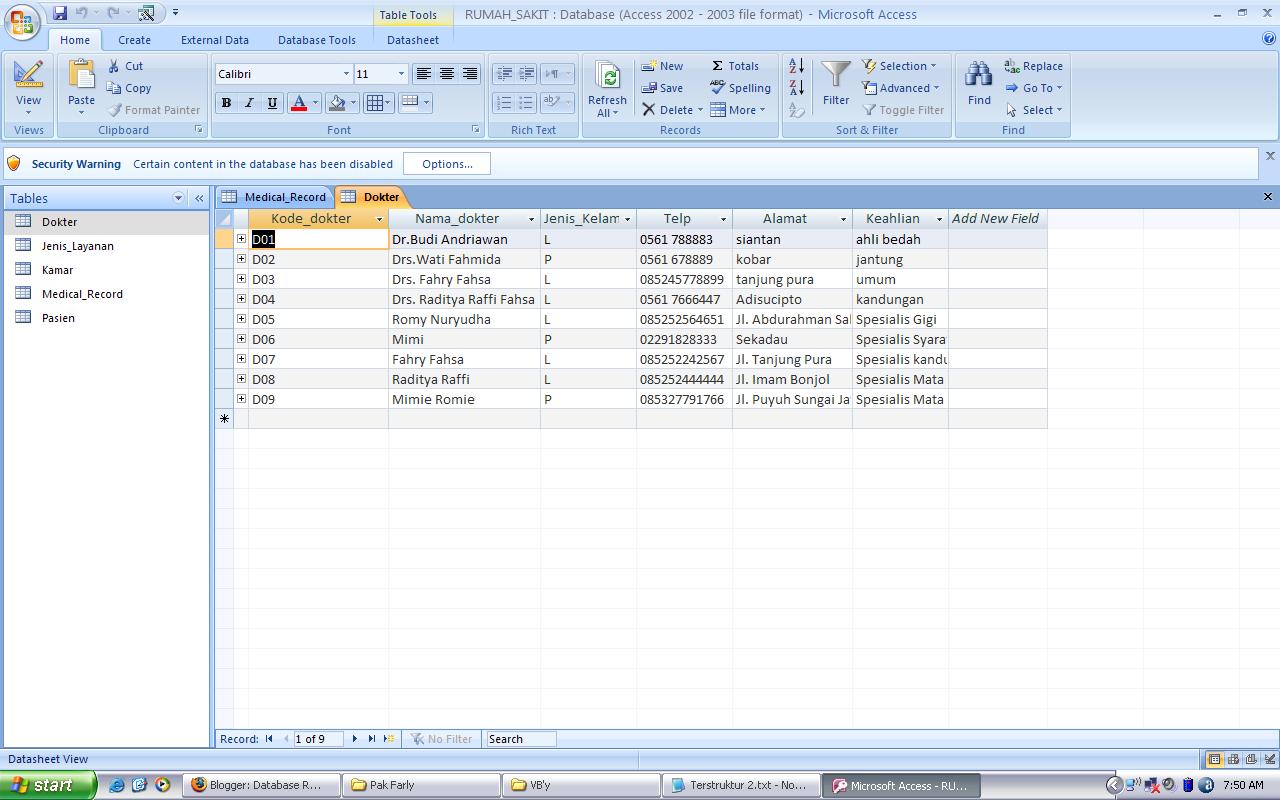Open the font name combo box
Viewport: 1280px width, 800px height.
pyautogui.click(x=283, y=74)
